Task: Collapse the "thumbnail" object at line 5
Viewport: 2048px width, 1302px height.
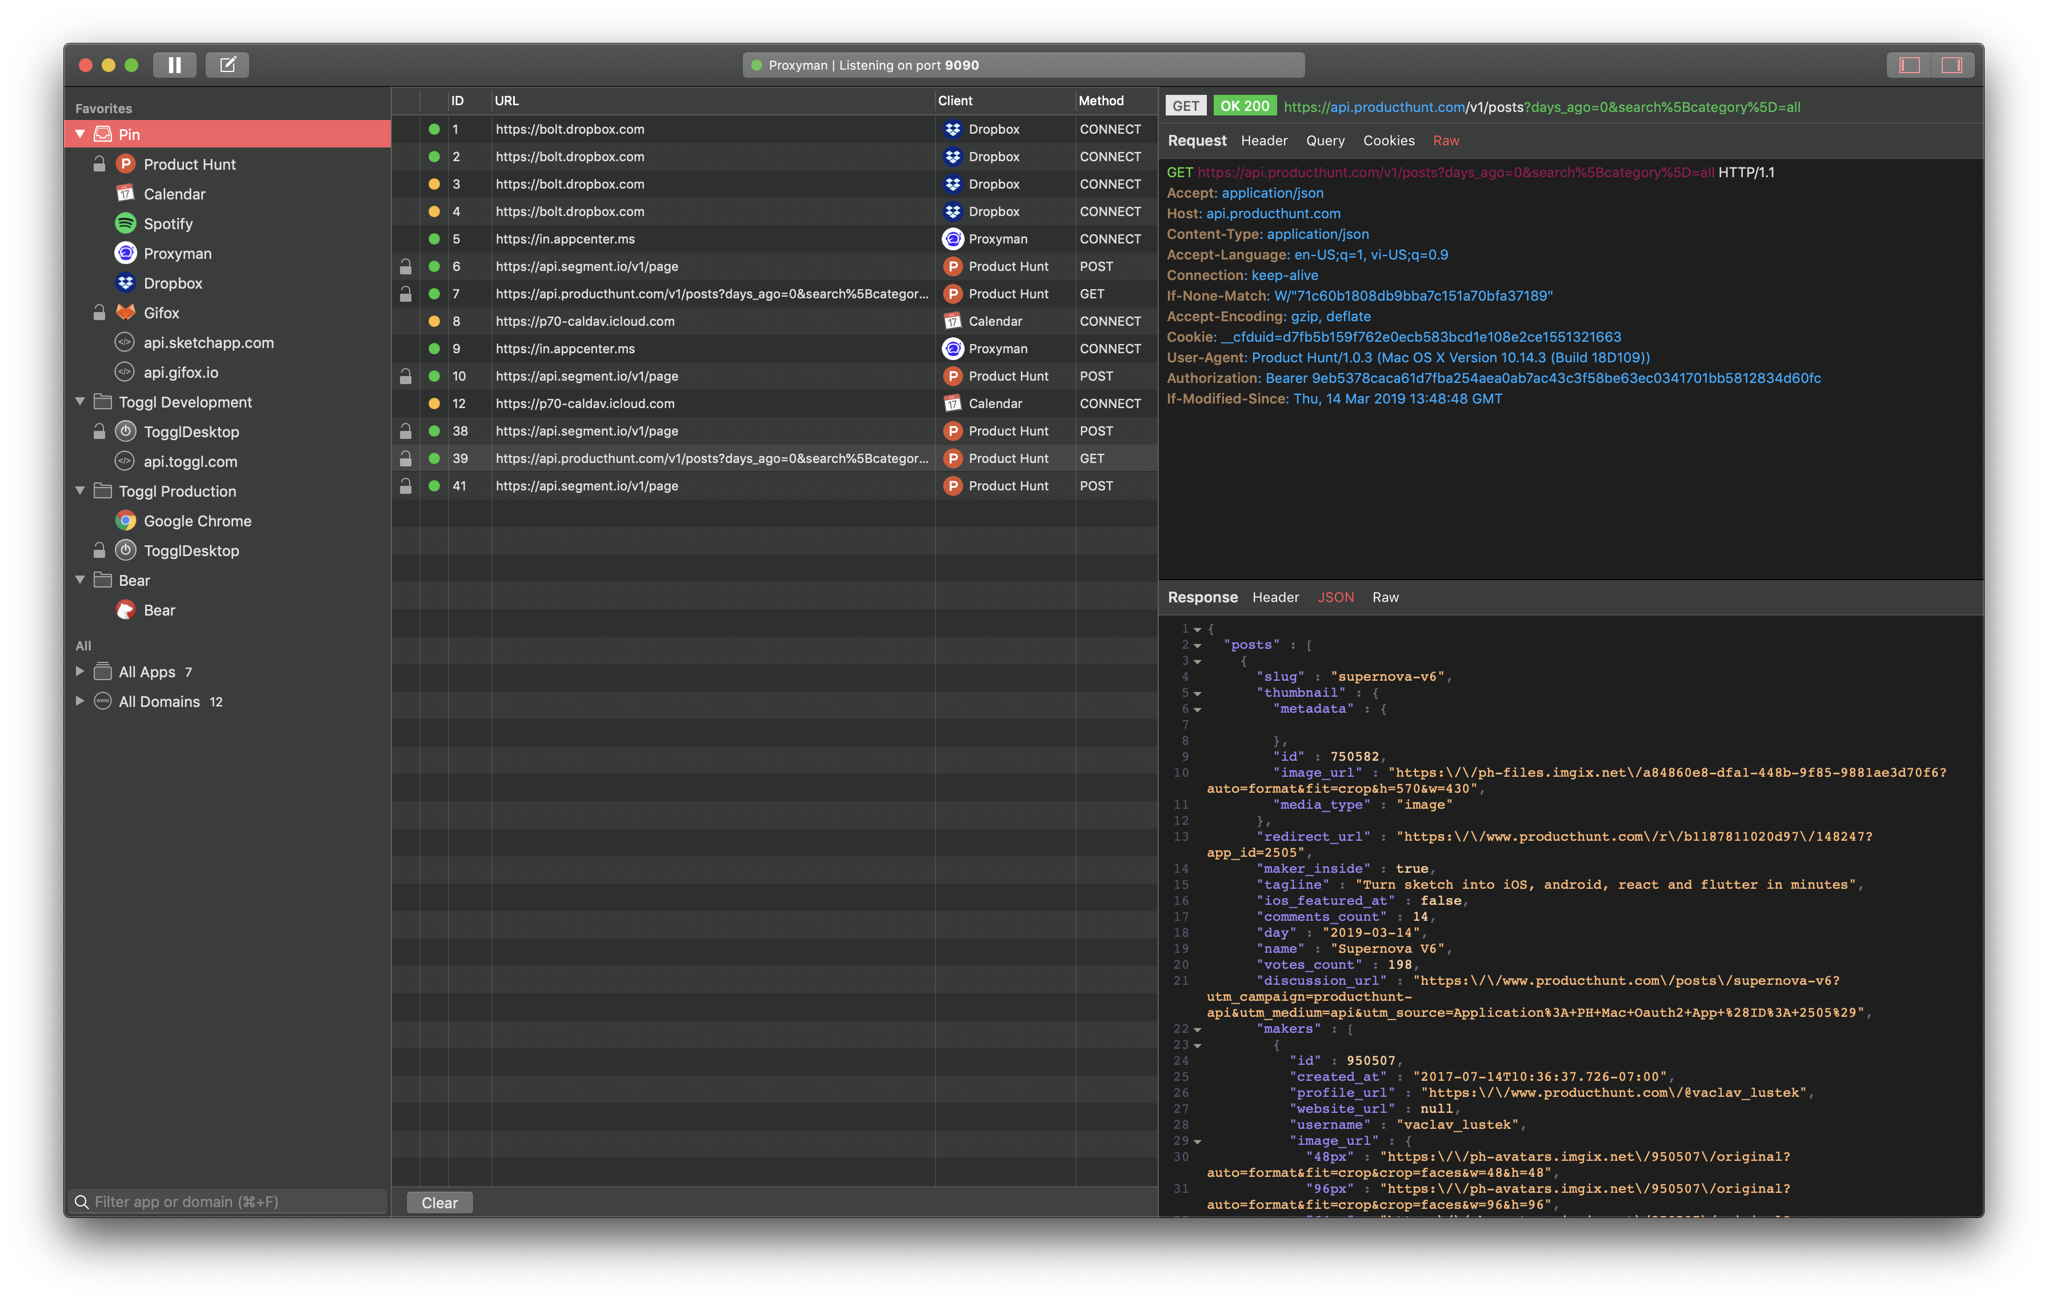Action: pos(1198,694)
